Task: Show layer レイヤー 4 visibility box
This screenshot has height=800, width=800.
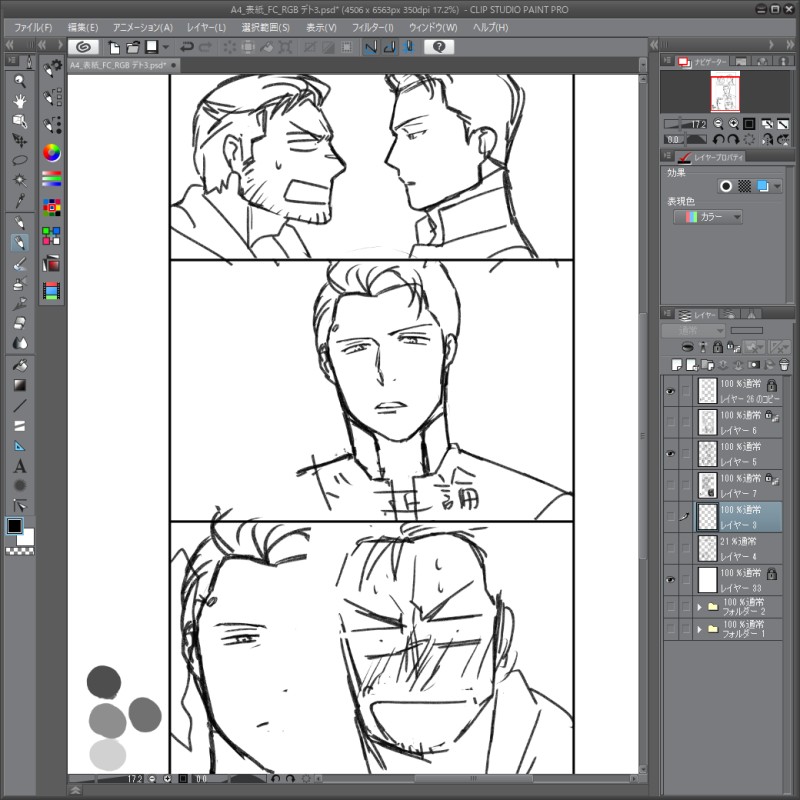Action: [x=671, y=548]
